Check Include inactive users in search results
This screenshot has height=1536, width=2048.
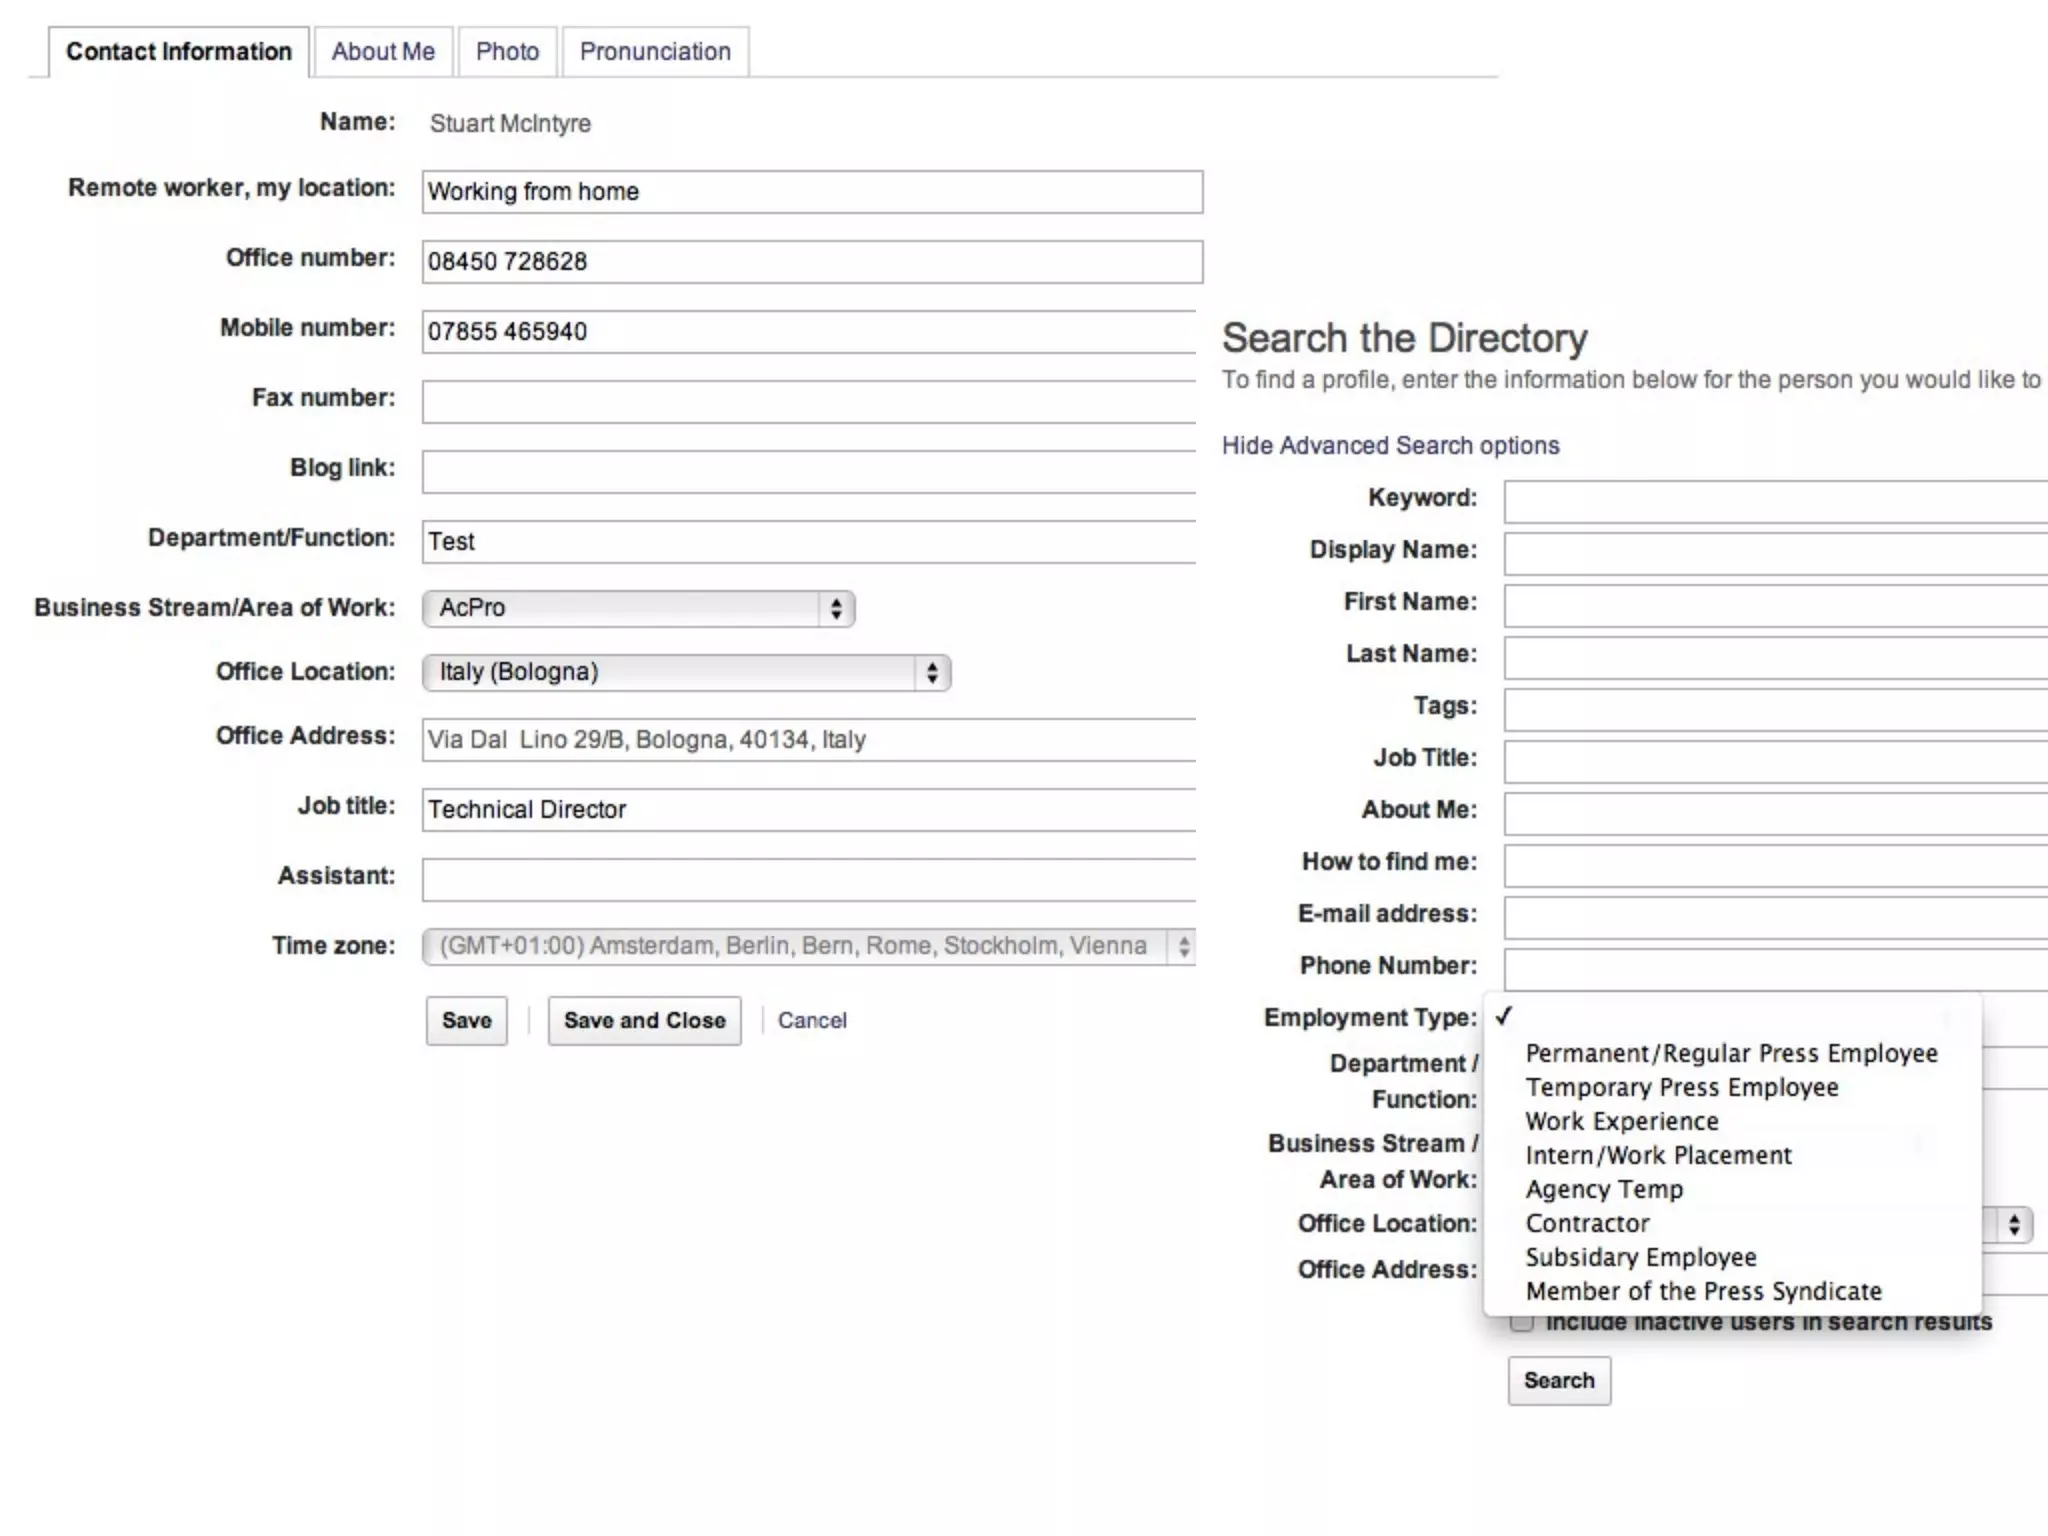pos(1521,1323)
